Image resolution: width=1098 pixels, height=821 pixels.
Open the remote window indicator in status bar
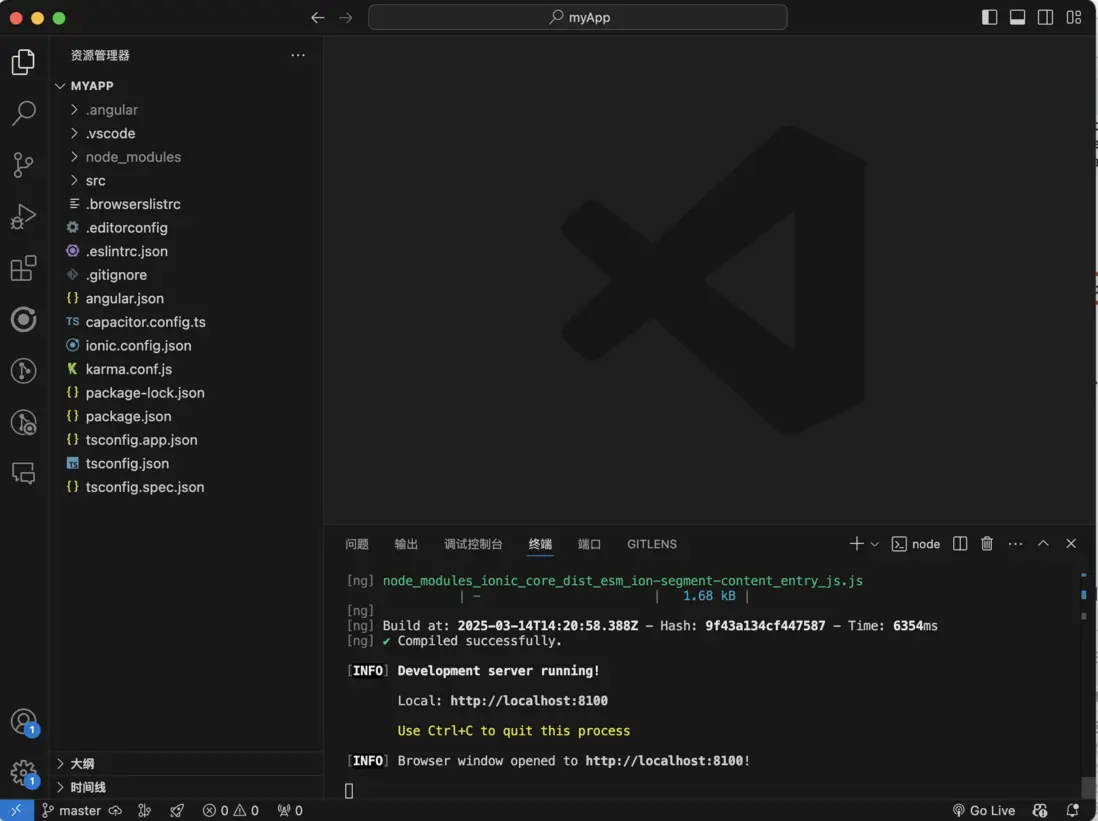[16, 810]
